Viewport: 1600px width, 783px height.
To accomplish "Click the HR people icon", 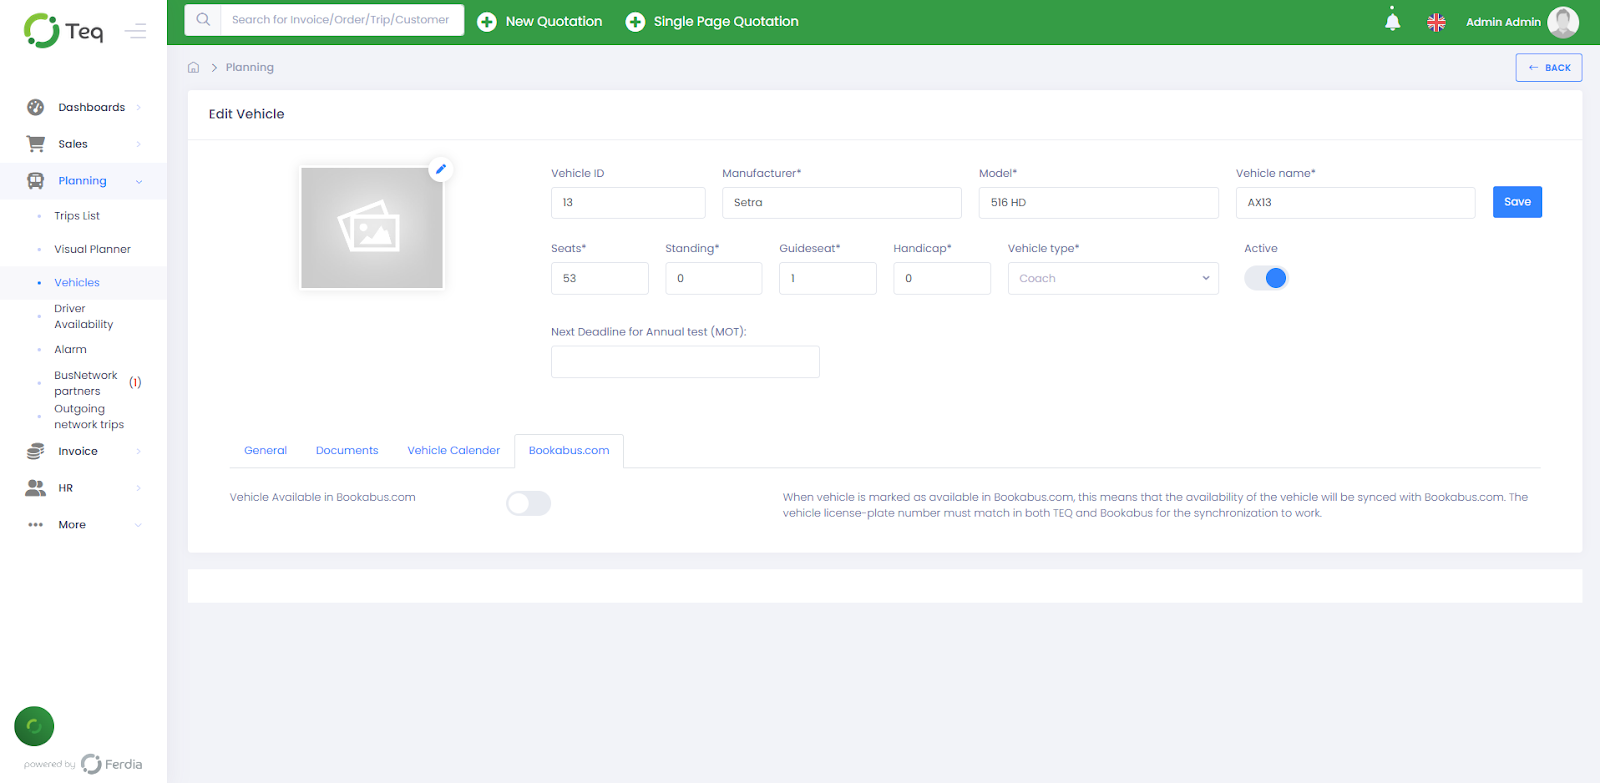I will (x=36, y=488).
